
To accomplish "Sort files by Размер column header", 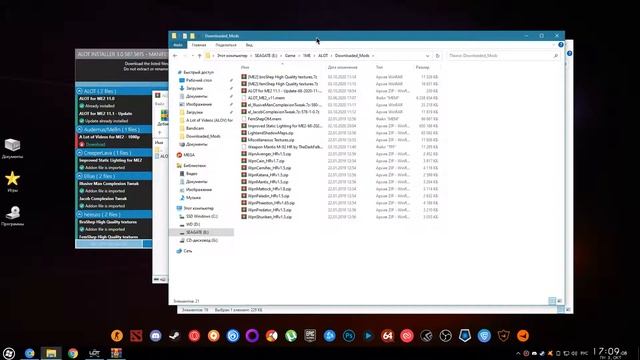I will tap(422, 67).
